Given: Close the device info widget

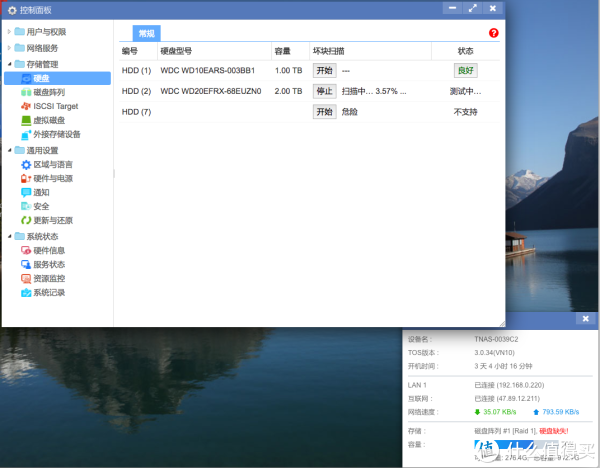Looking at the screenshot, I should tap(586, 320).
